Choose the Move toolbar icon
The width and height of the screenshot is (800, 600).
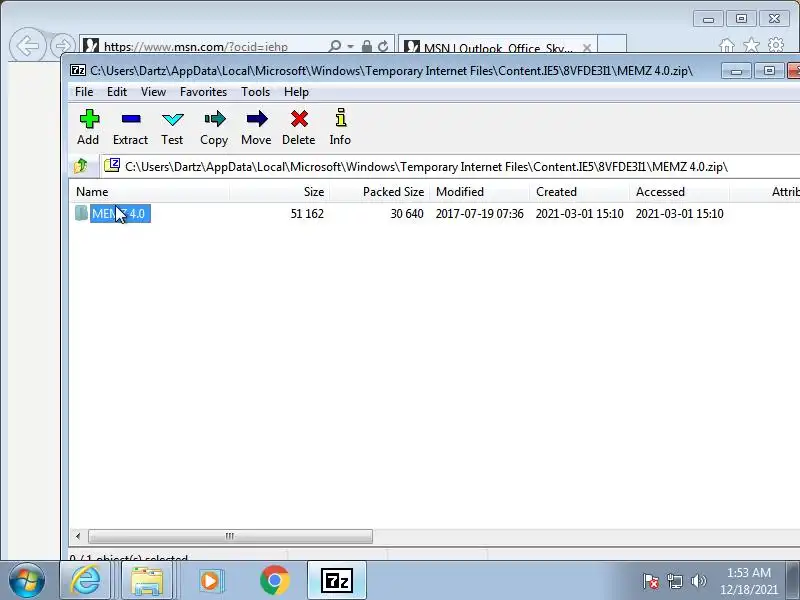(x=256, y=127)
